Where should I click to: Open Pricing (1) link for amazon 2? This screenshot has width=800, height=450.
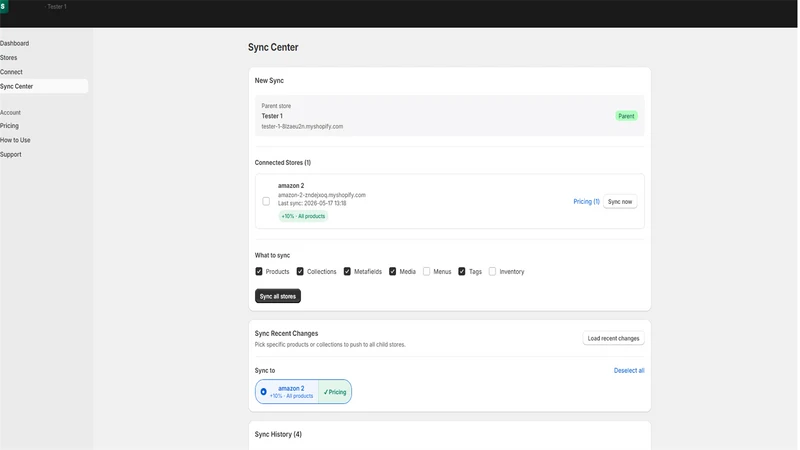point(586,202)
